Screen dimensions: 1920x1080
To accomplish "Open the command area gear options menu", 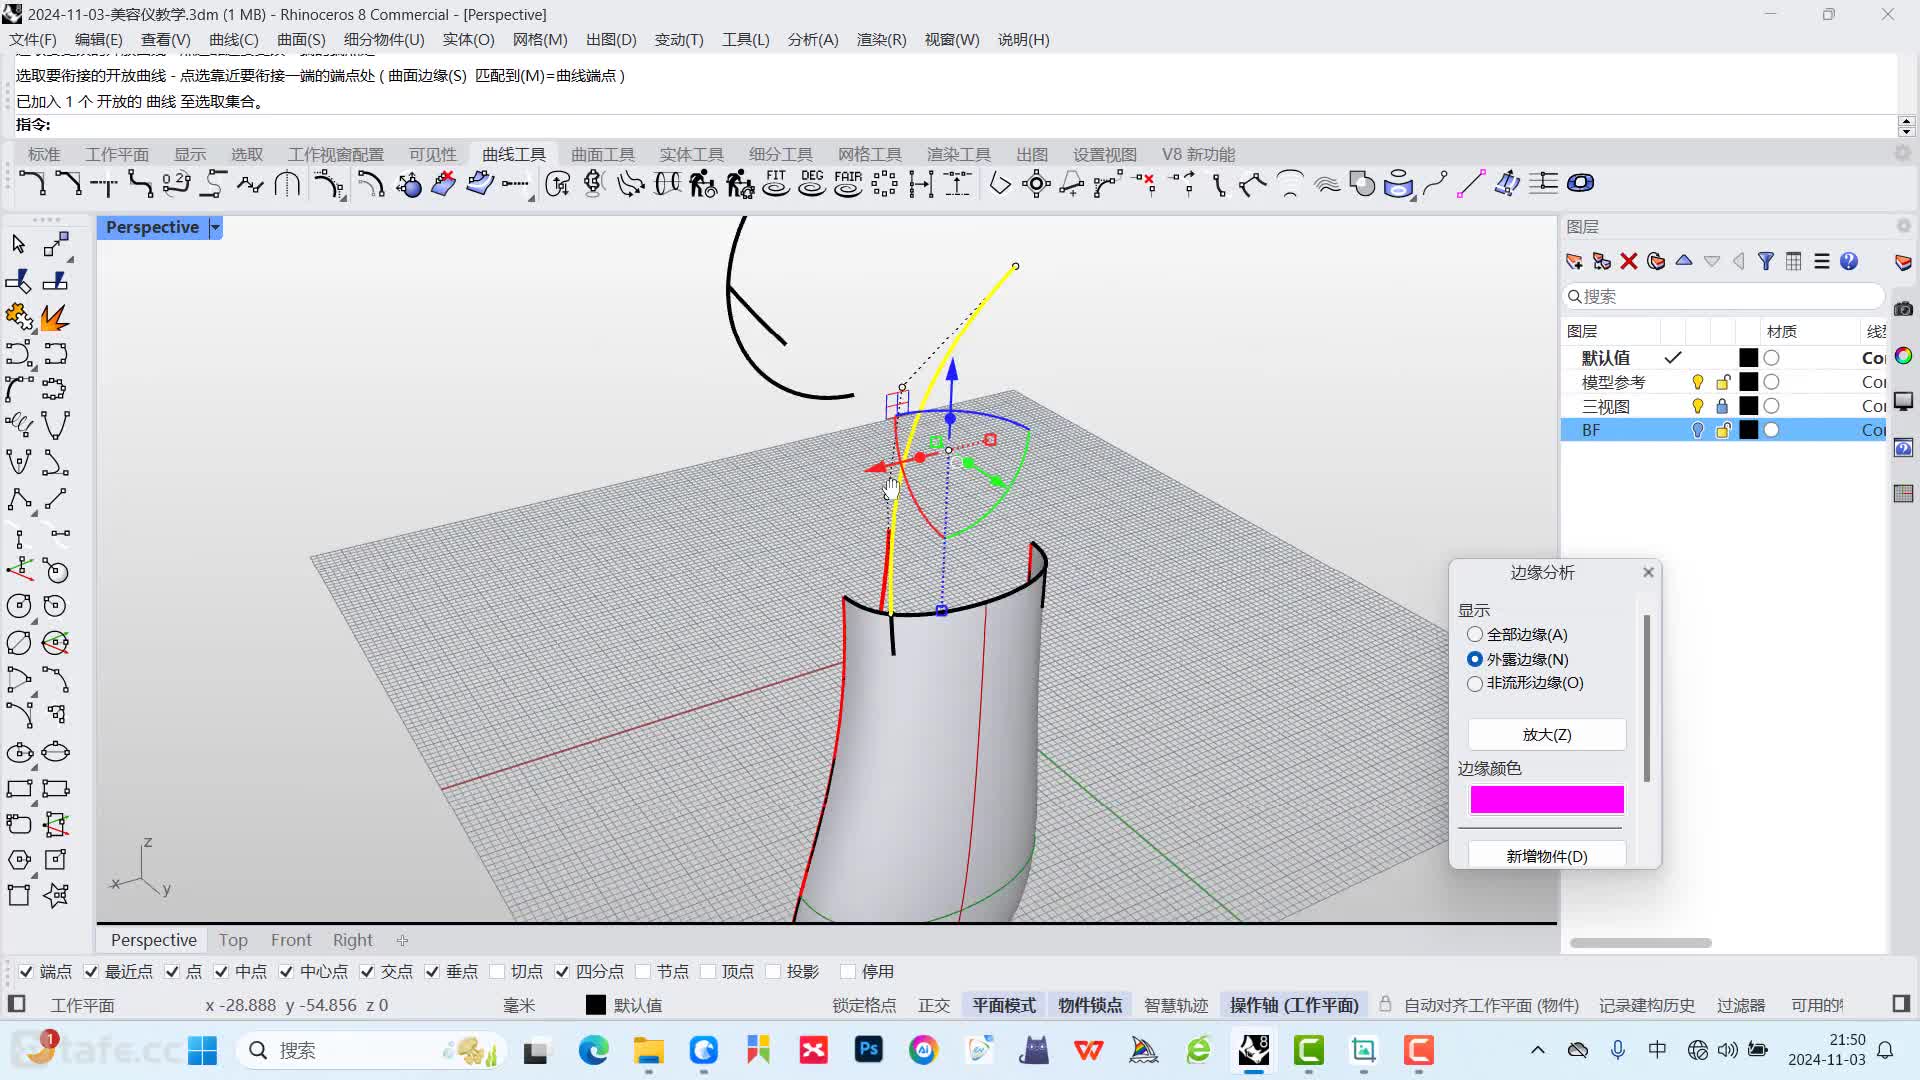I will tap(1903, 153).
